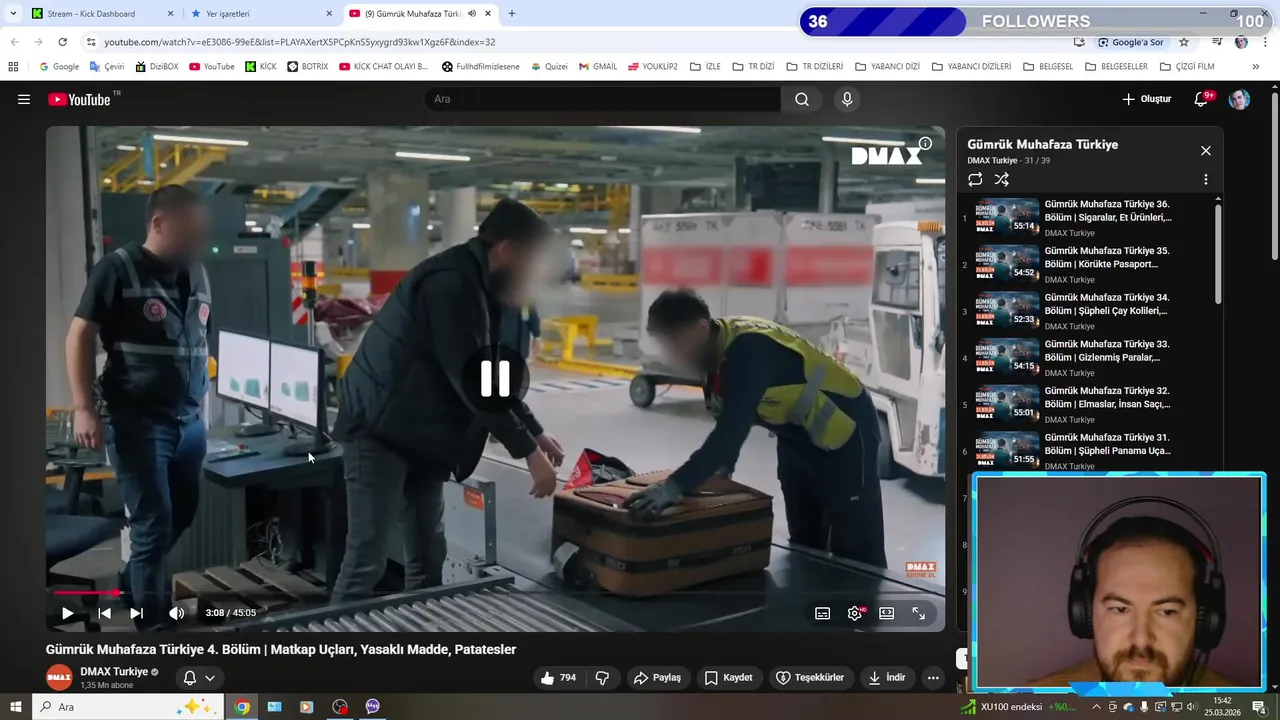The height and width of the screenshot is (720, 1280).
Task: Open Chrome from the taskbar
Action: (x=242, y=707)
